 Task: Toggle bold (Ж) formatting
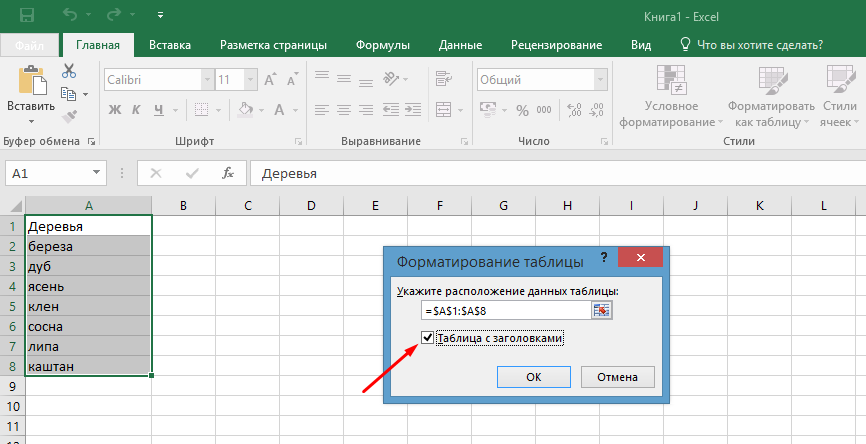114,109
